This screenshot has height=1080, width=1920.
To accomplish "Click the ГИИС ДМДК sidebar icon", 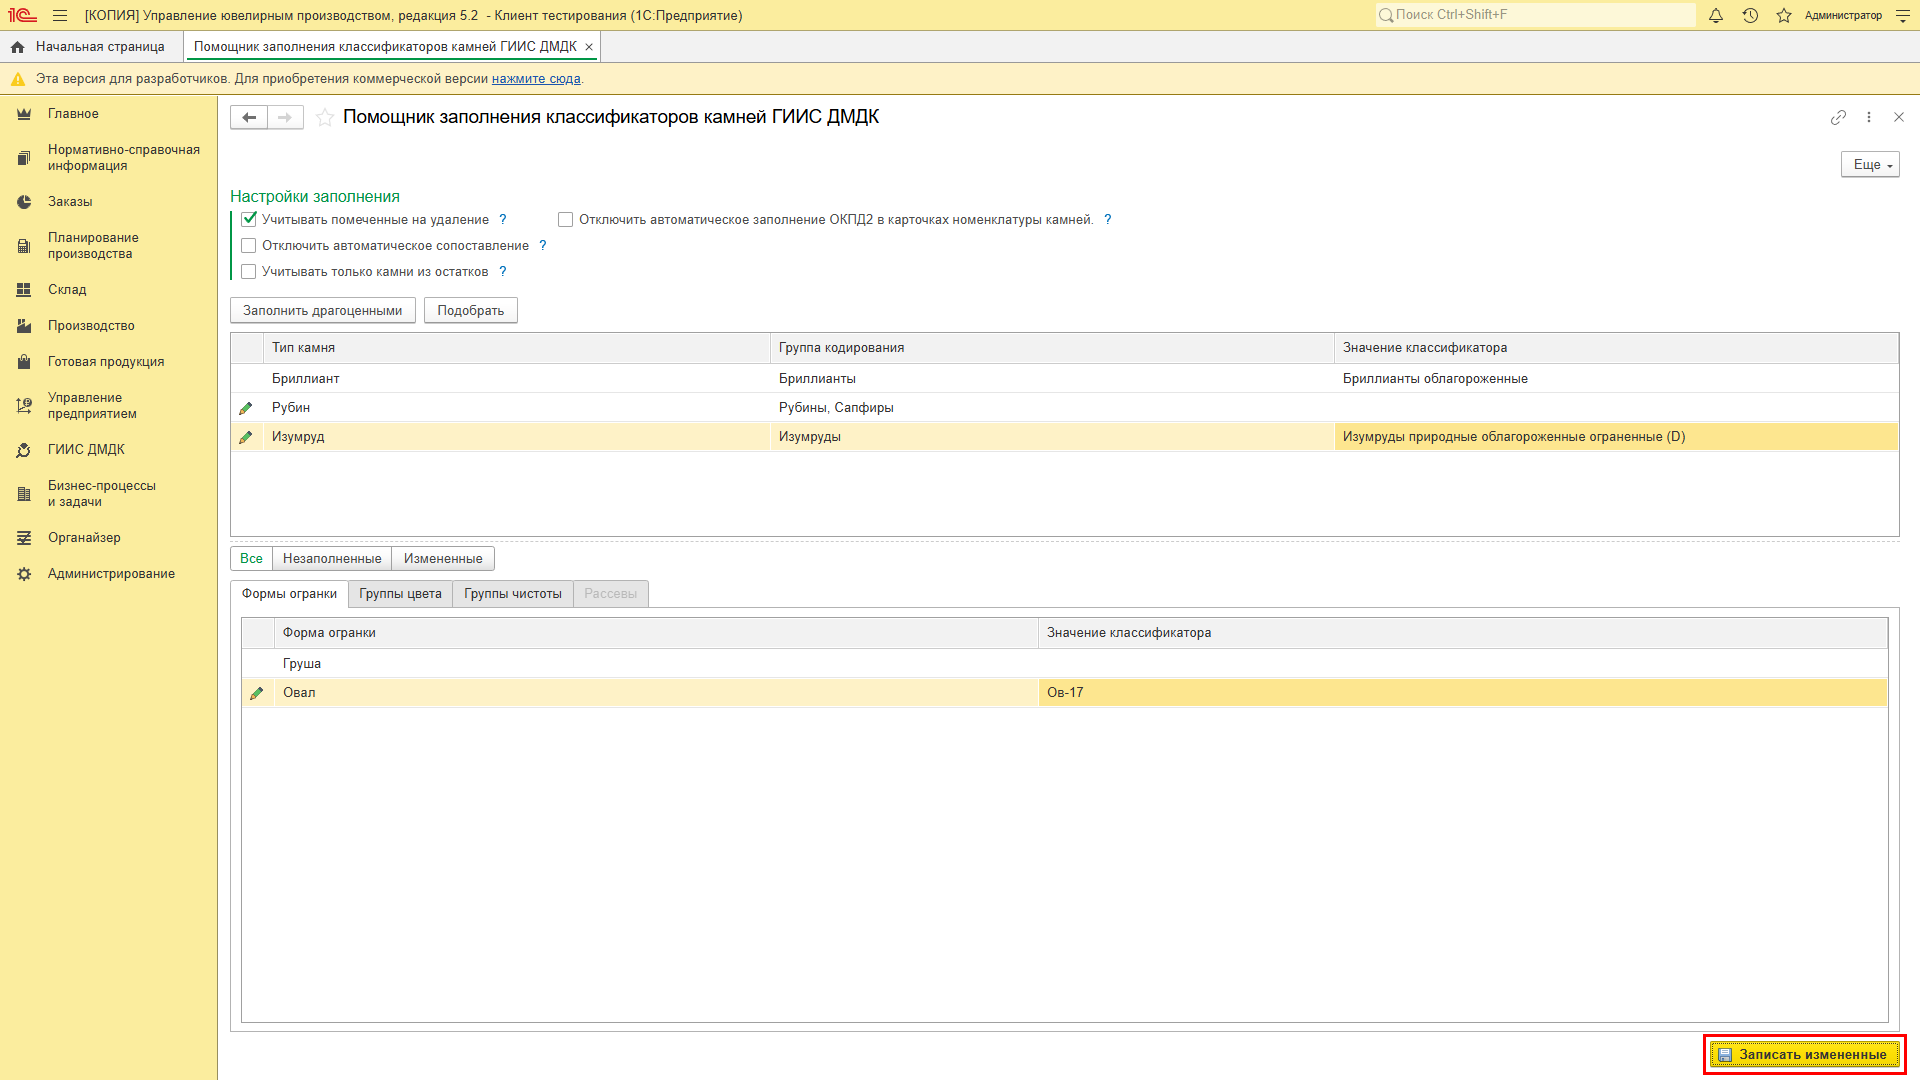I will click(x=24, y=450).
